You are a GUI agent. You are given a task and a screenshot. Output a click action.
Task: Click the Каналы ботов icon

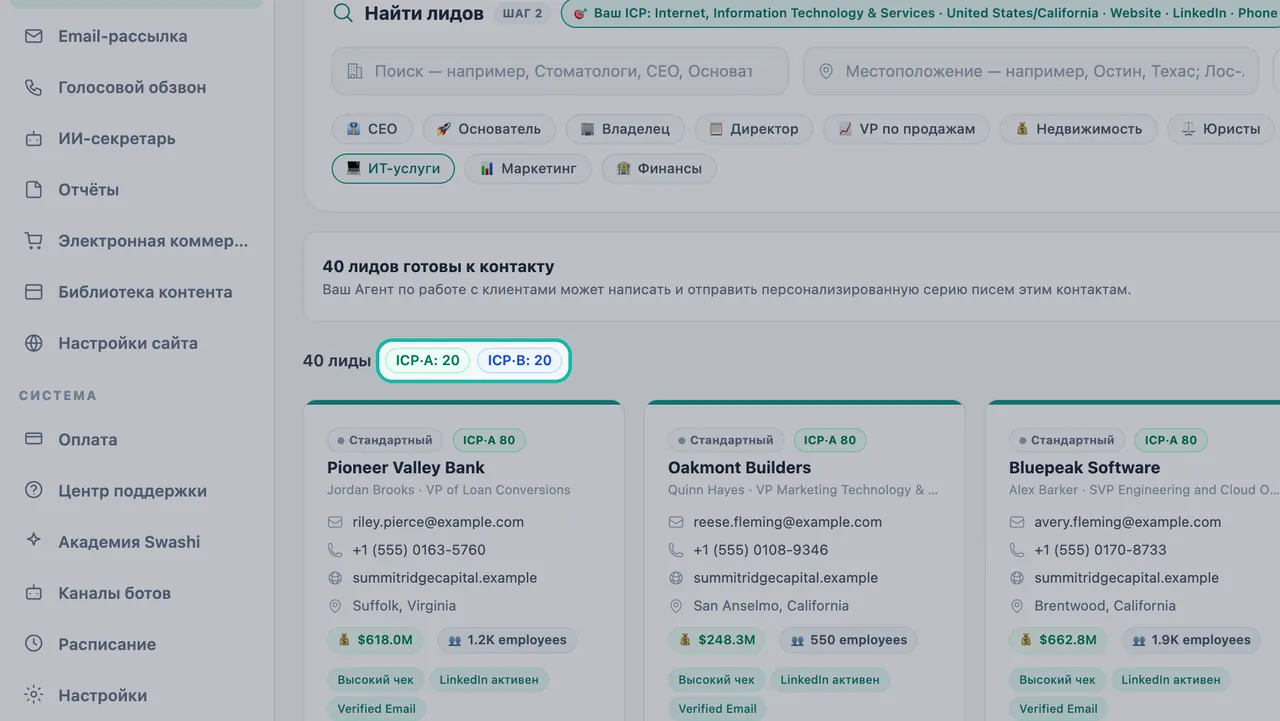pos(34,592)
